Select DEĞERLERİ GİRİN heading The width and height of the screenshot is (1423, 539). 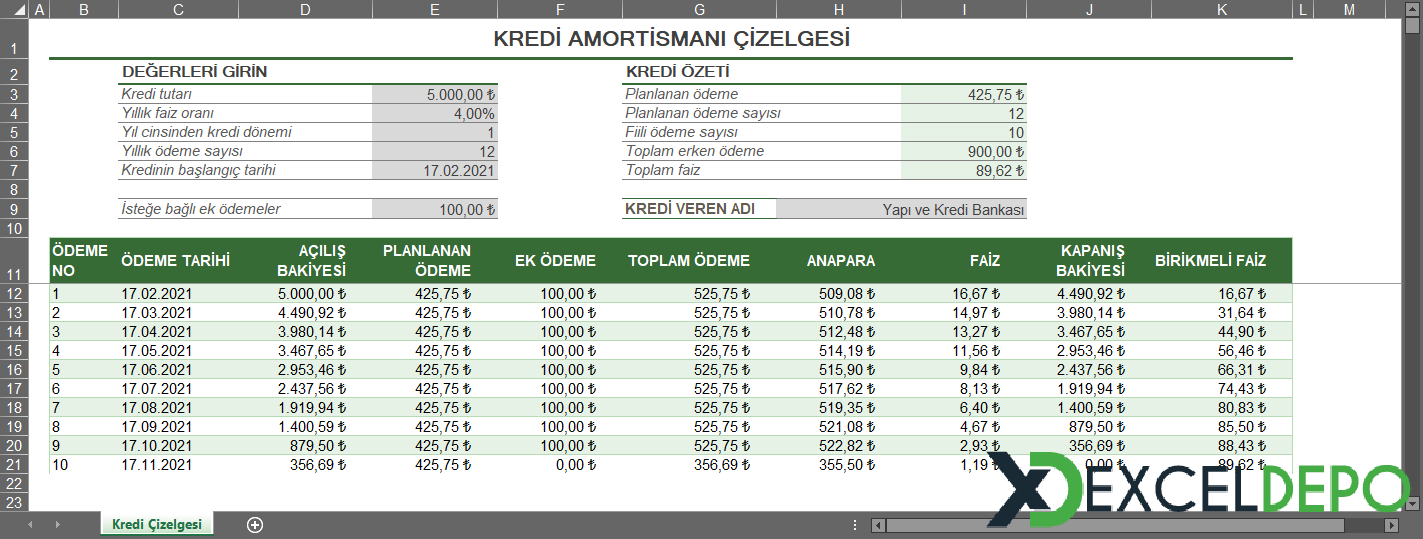(x=194, y=72)
